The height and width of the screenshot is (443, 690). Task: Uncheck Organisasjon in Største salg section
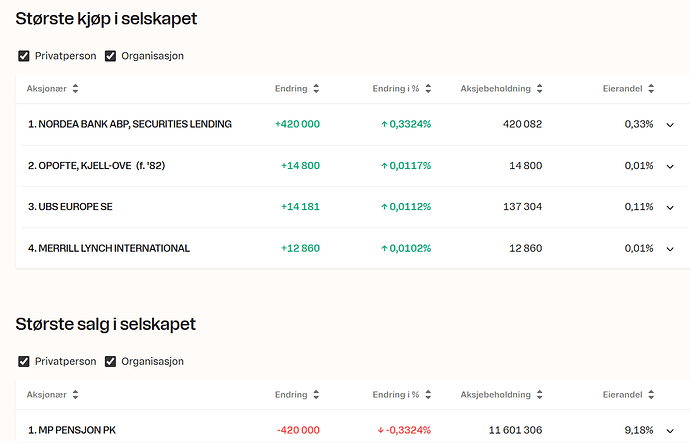tap(110, 362)
